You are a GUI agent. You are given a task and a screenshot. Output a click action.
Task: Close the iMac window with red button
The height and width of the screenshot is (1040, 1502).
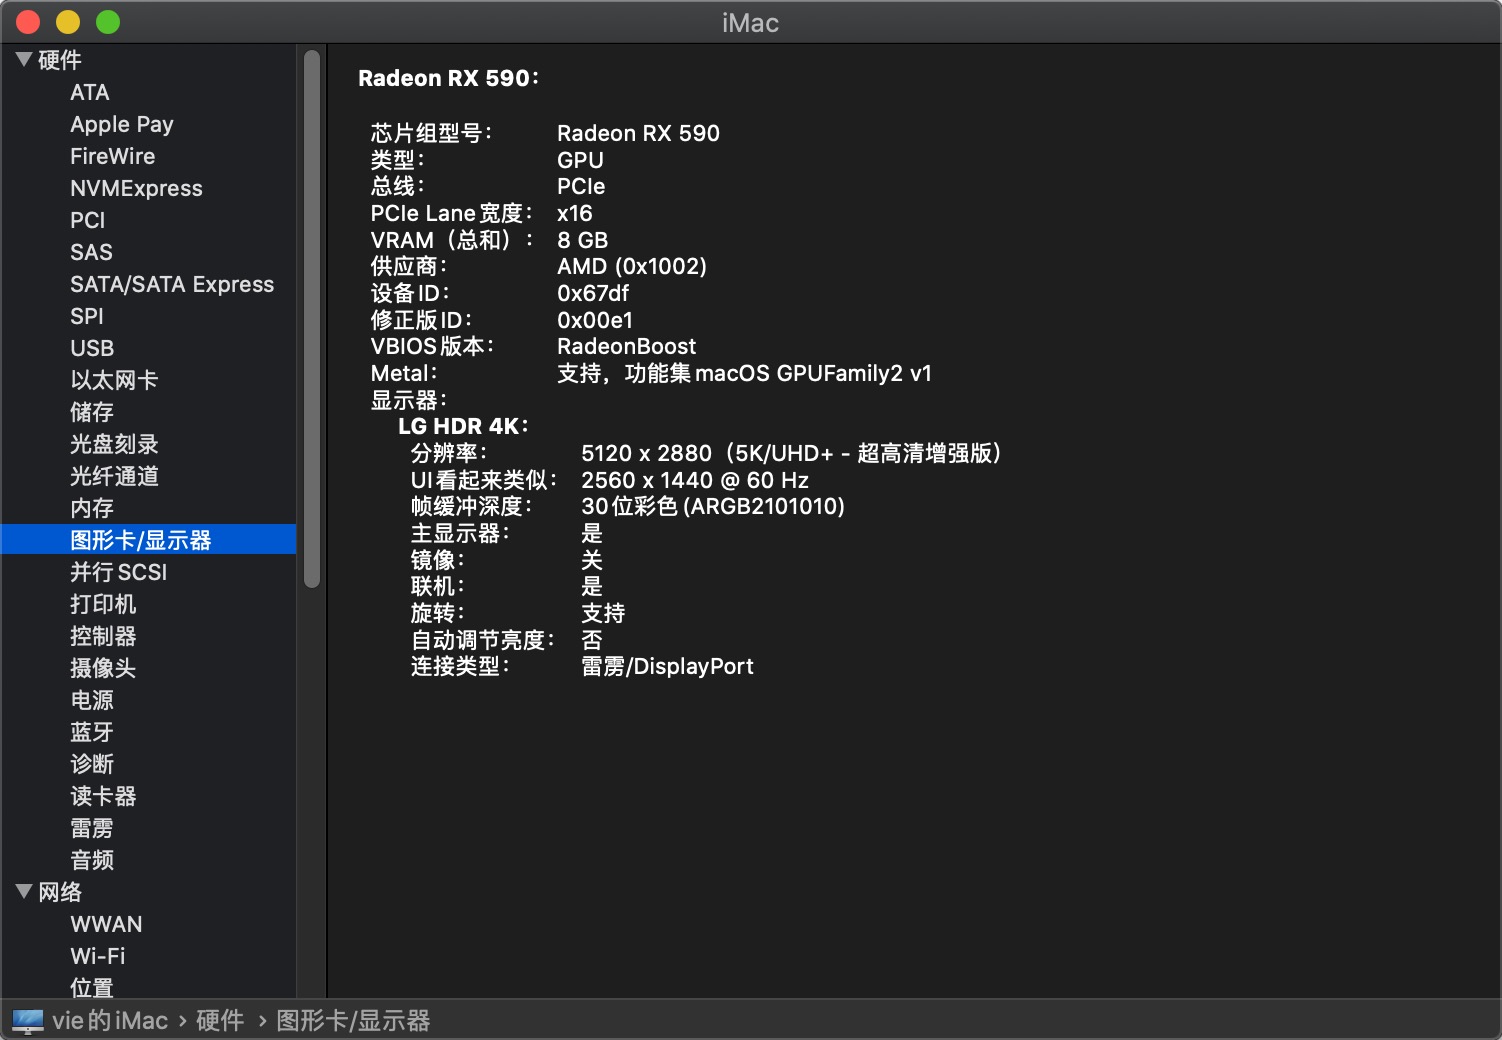coord(28,22)
